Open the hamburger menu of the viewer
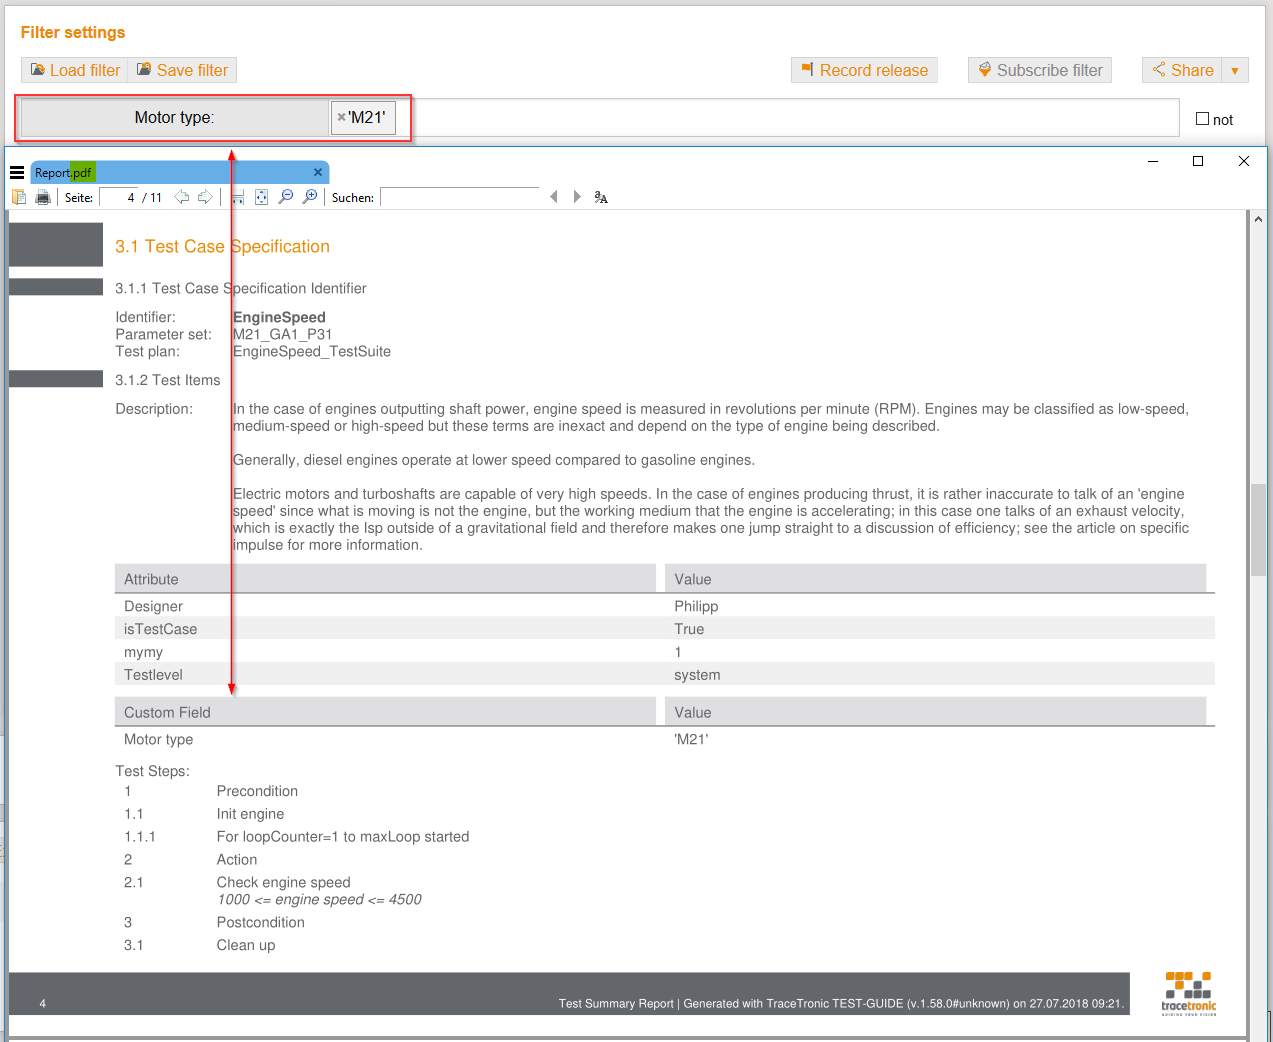The height and width of the screenshot is (1042, 1273). click(16, 171)
